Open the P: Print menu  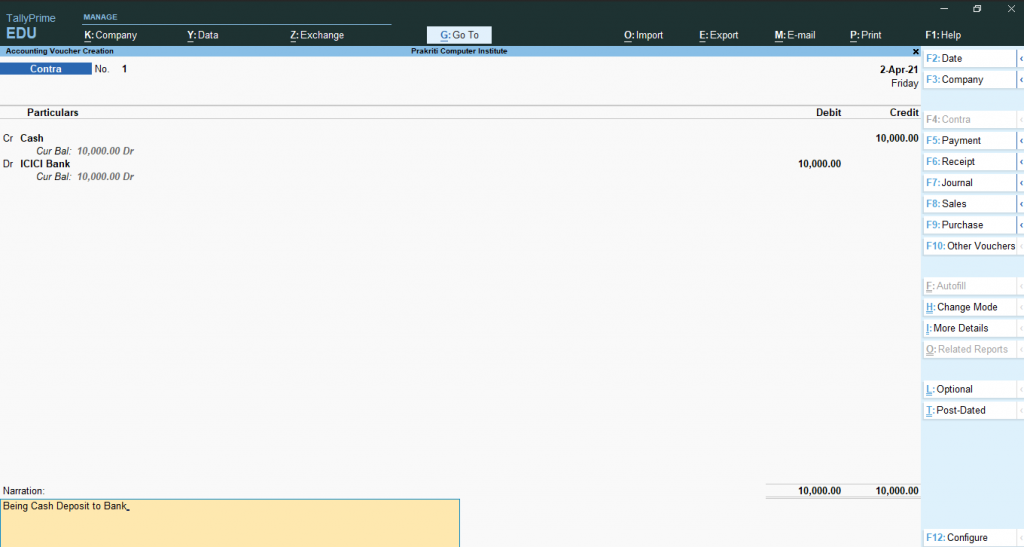click(x=865, y=35)
